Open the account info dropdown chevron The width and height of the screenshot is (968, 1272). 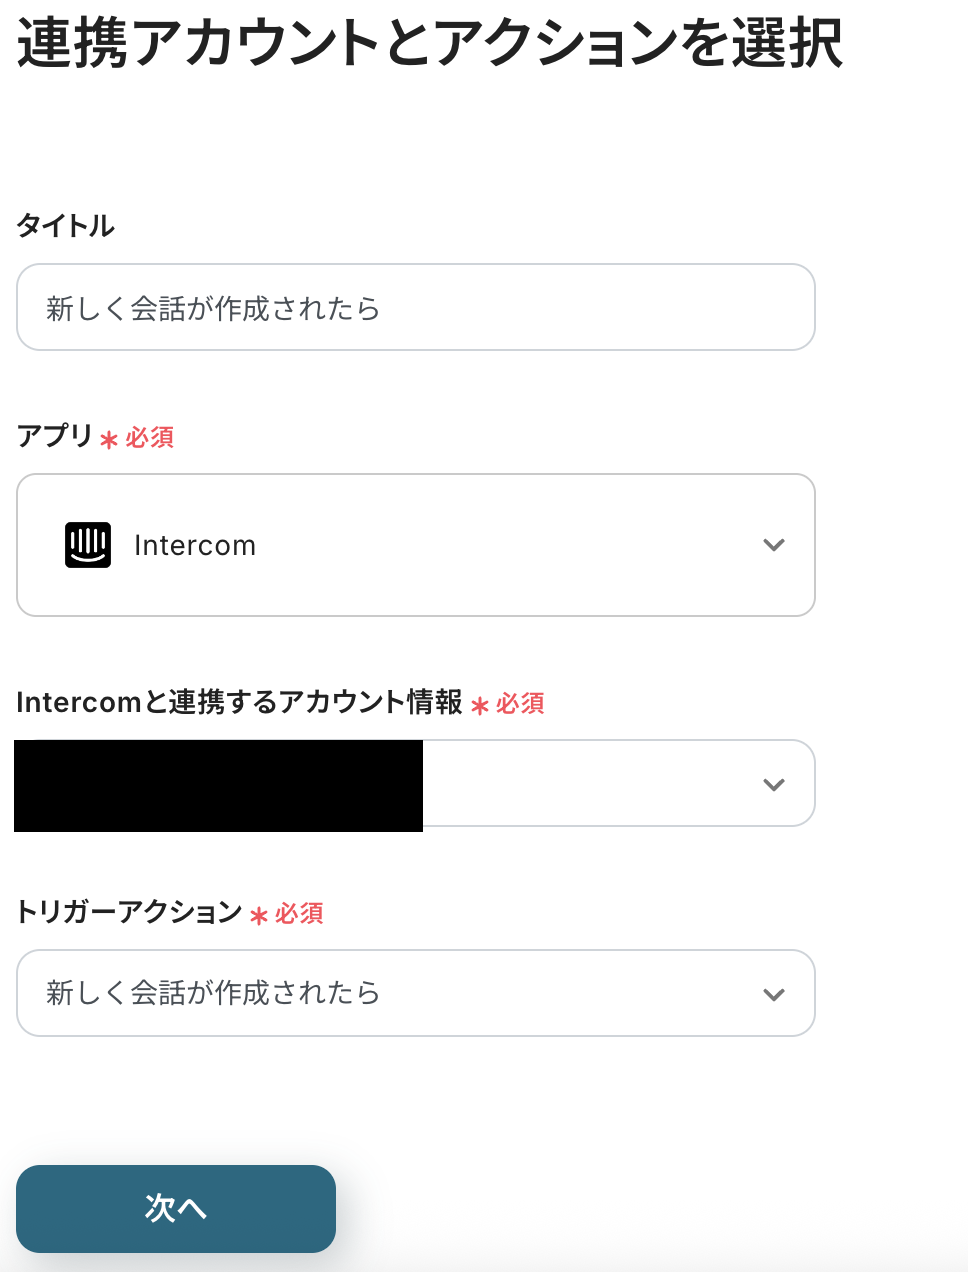(773, 785)
